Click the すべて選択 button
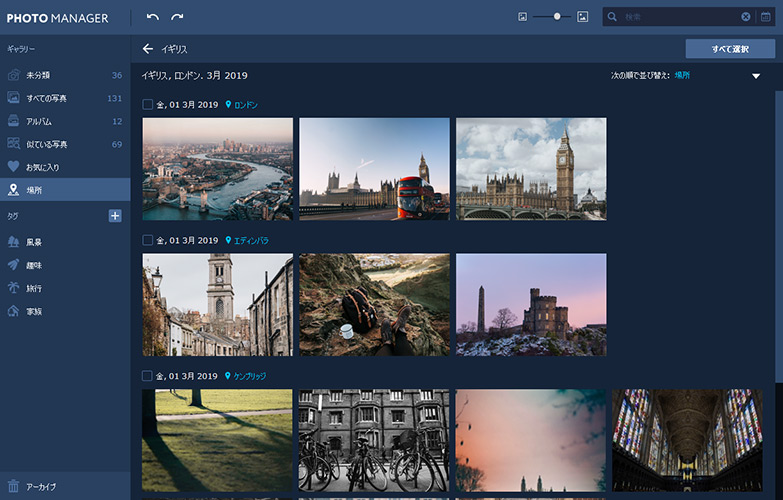The height and width of the screenshot is (500, 783). (x=730, y=49)
